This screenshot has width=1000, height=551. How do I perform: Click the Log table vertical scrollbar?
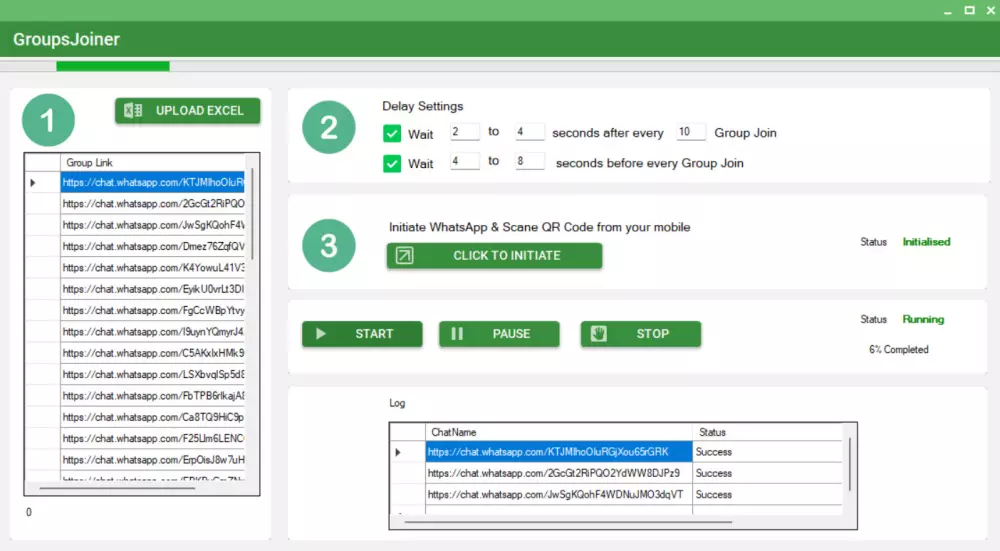point(849,464)
